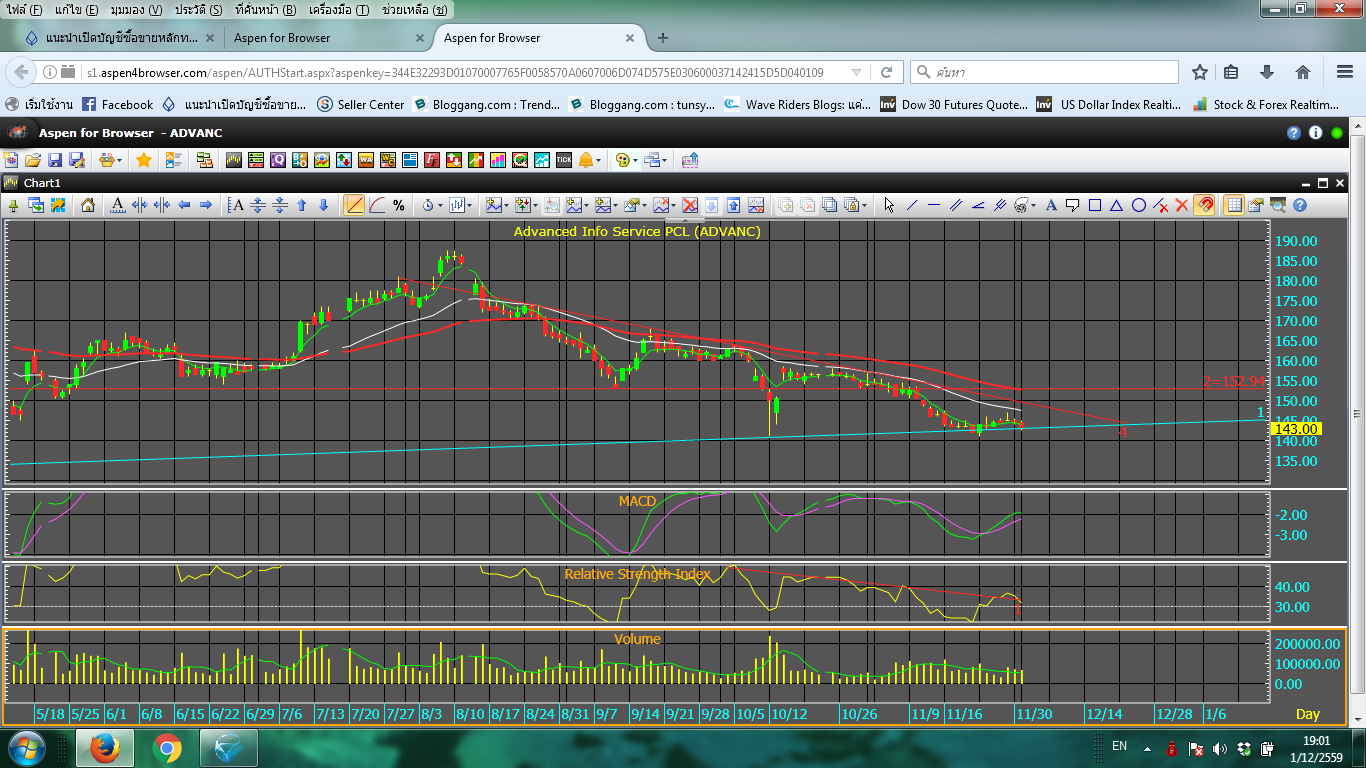The height and width of the screenshot is (768, 1366).
Task: Open the ประวัติ (History) menu
Action: tap(198, 9)
